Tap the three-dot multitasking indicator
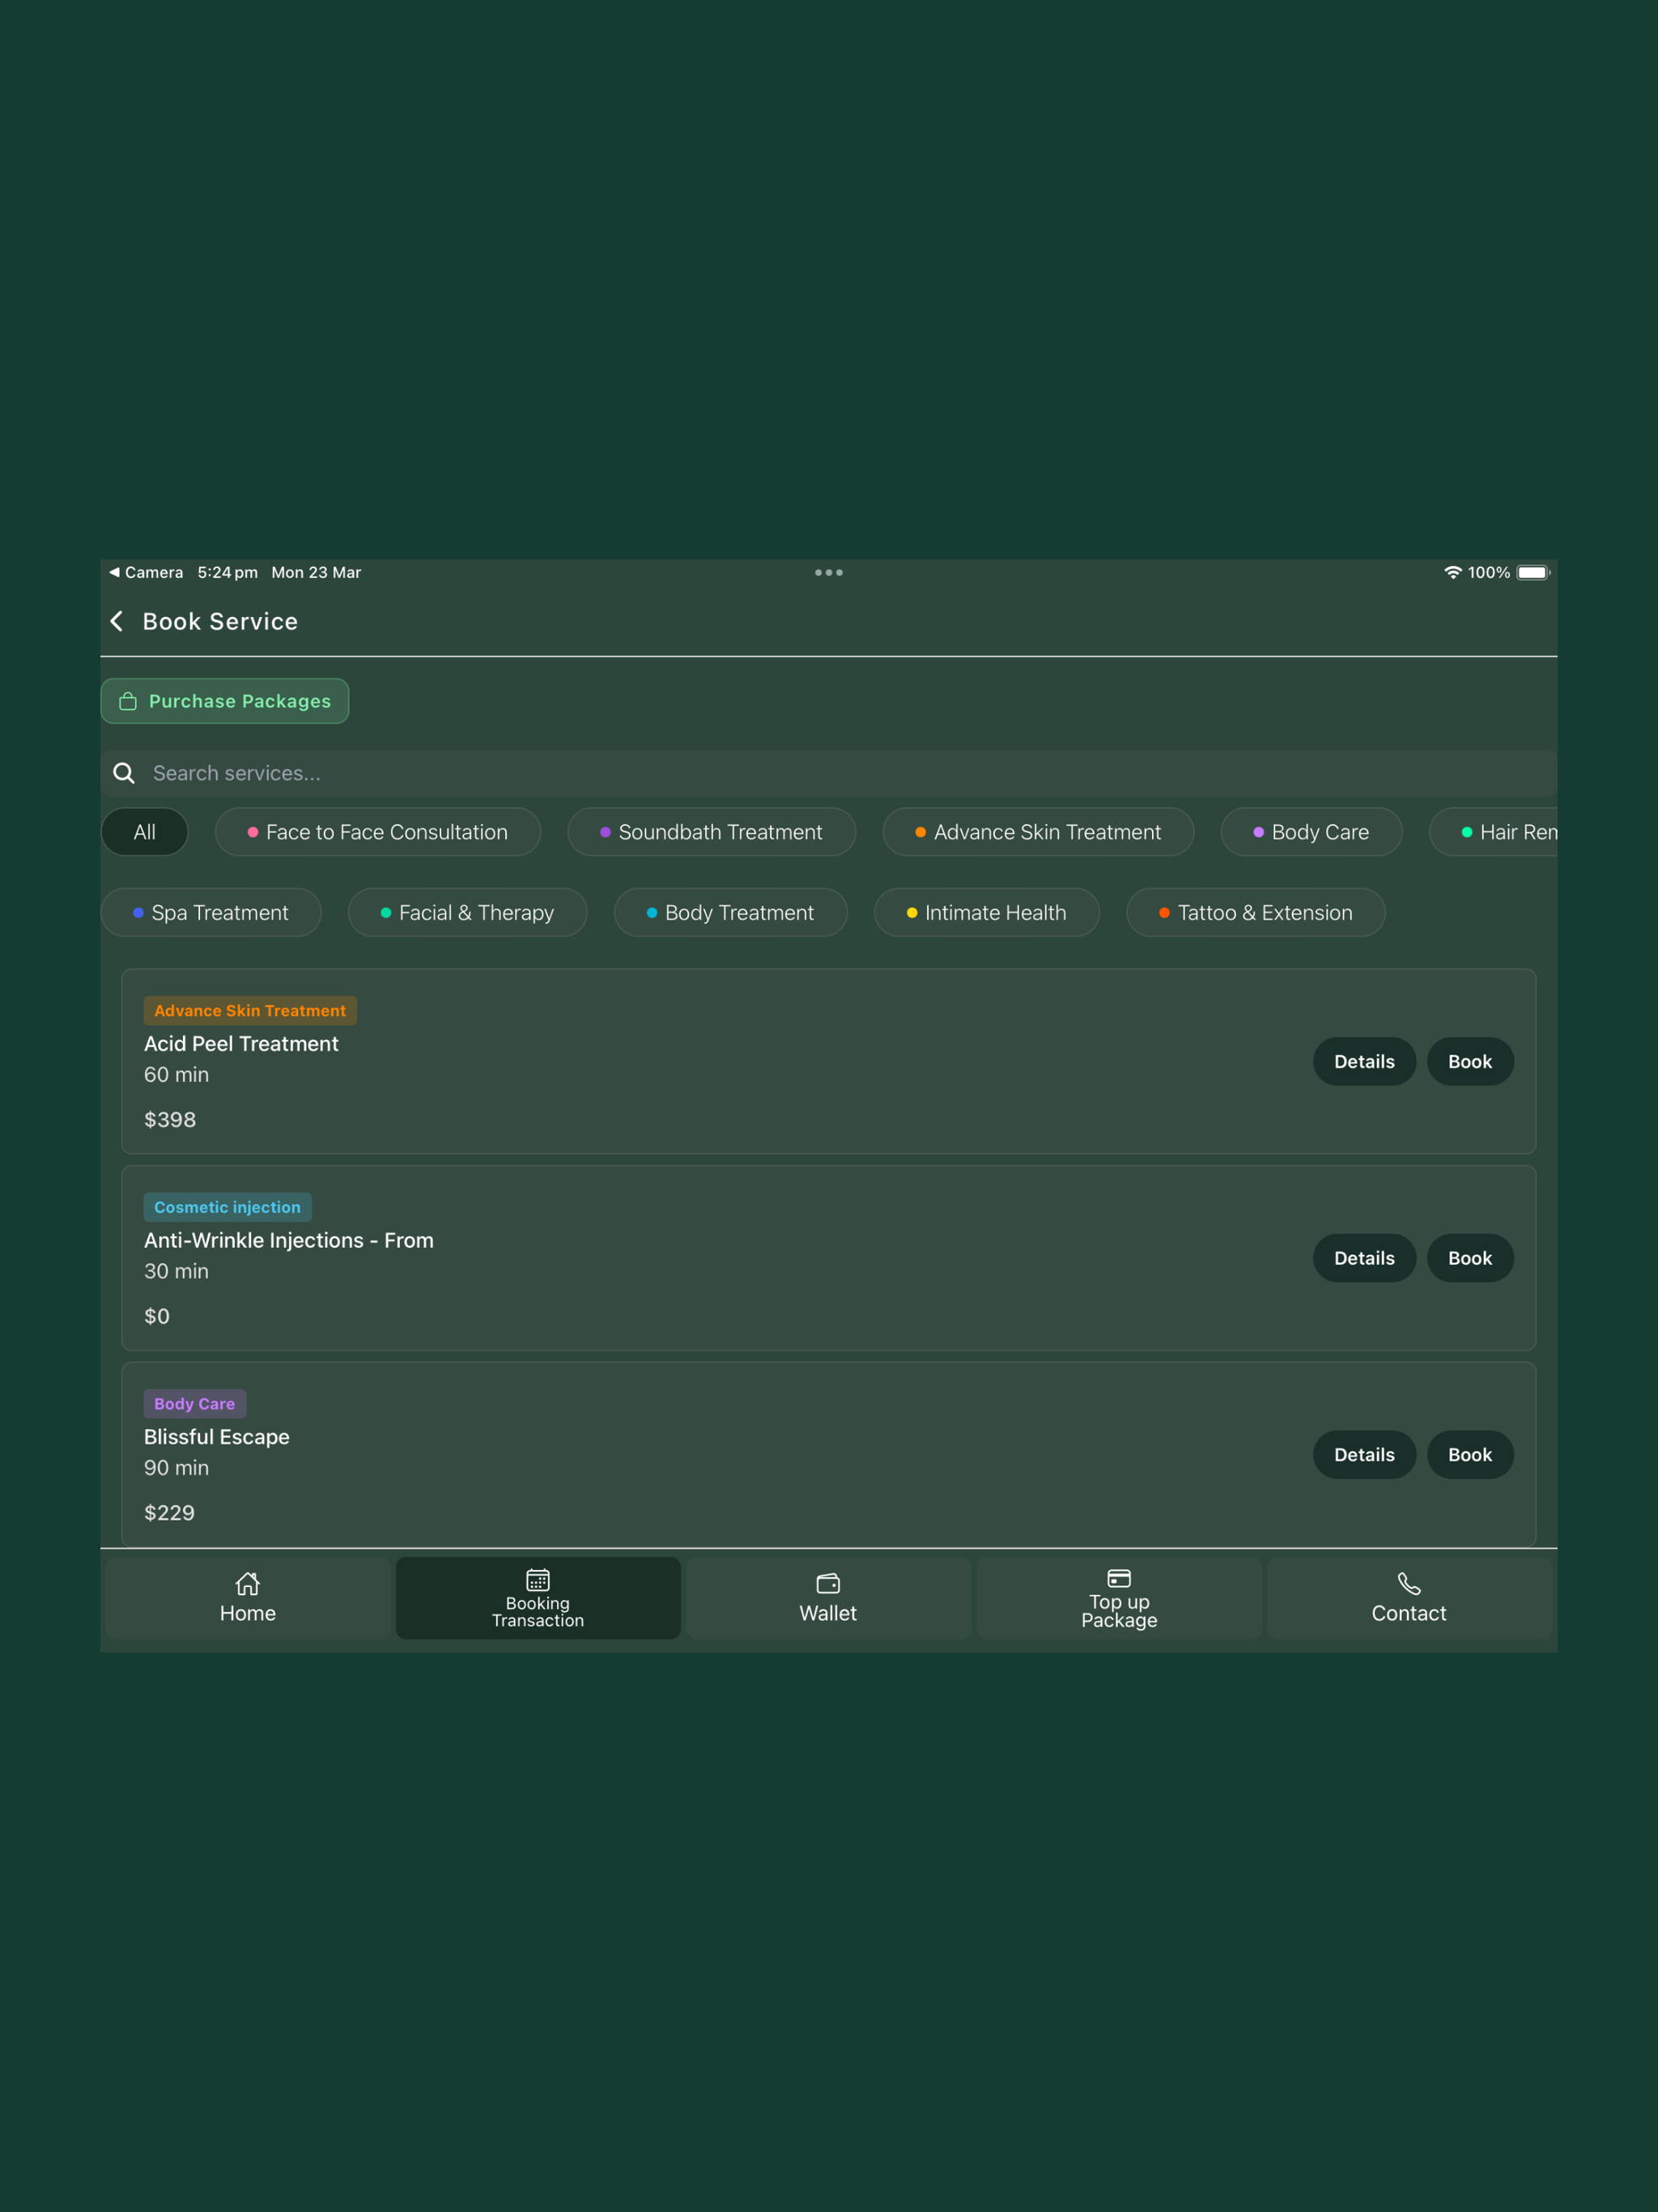The width and height of the screenshot is (1658, 2212). coord(829,572)
